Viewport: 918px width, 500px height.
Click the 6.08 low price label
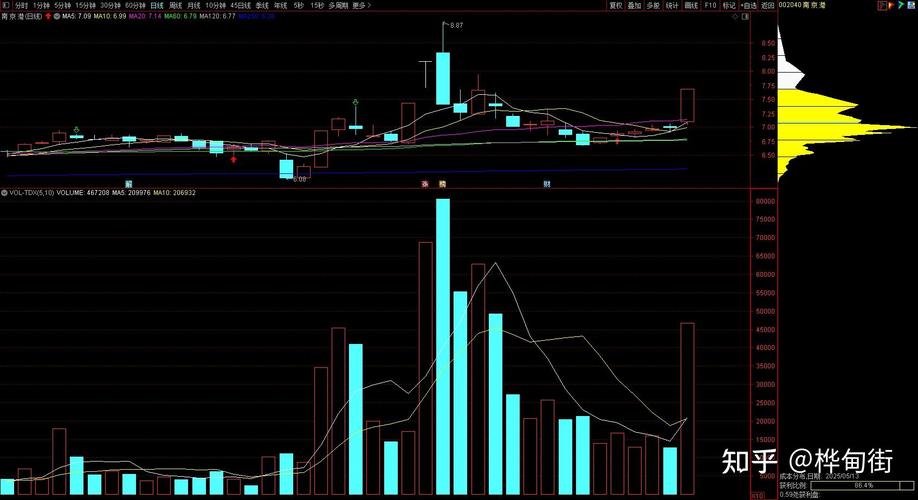[299, 179]
